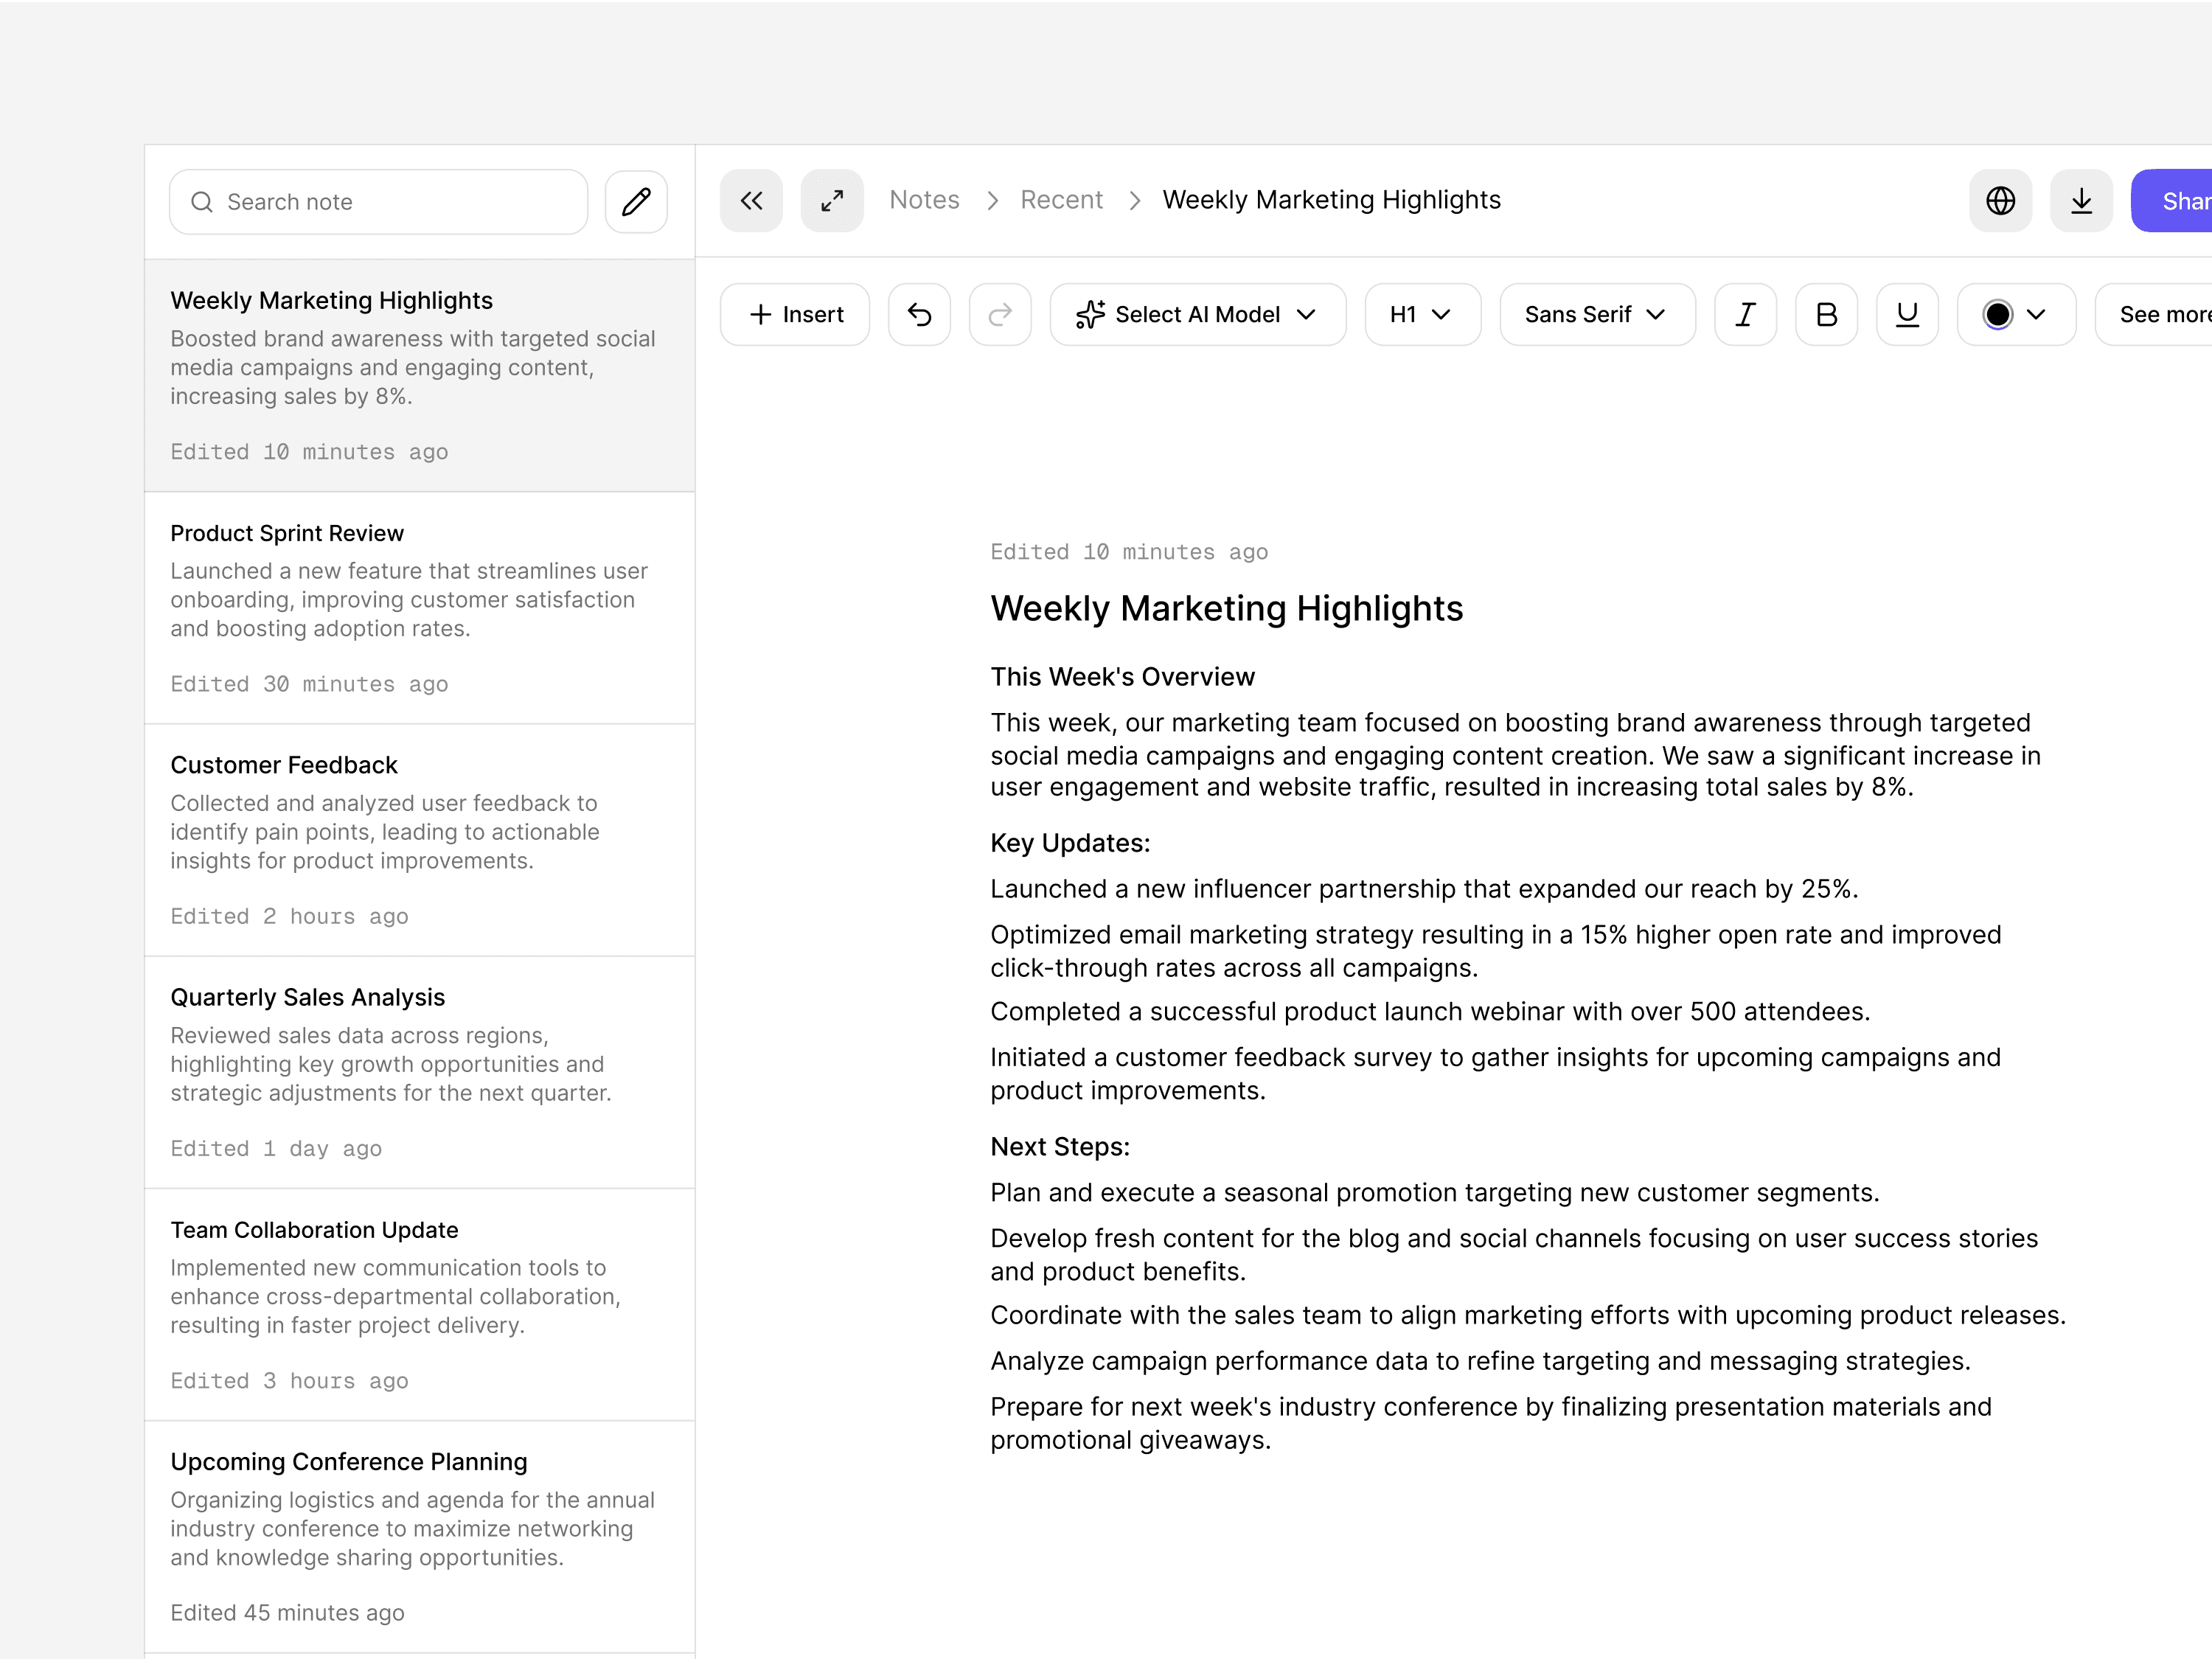Click the Insert button
Viewport: 2212px width, 1659px height.
pos(795,314)
